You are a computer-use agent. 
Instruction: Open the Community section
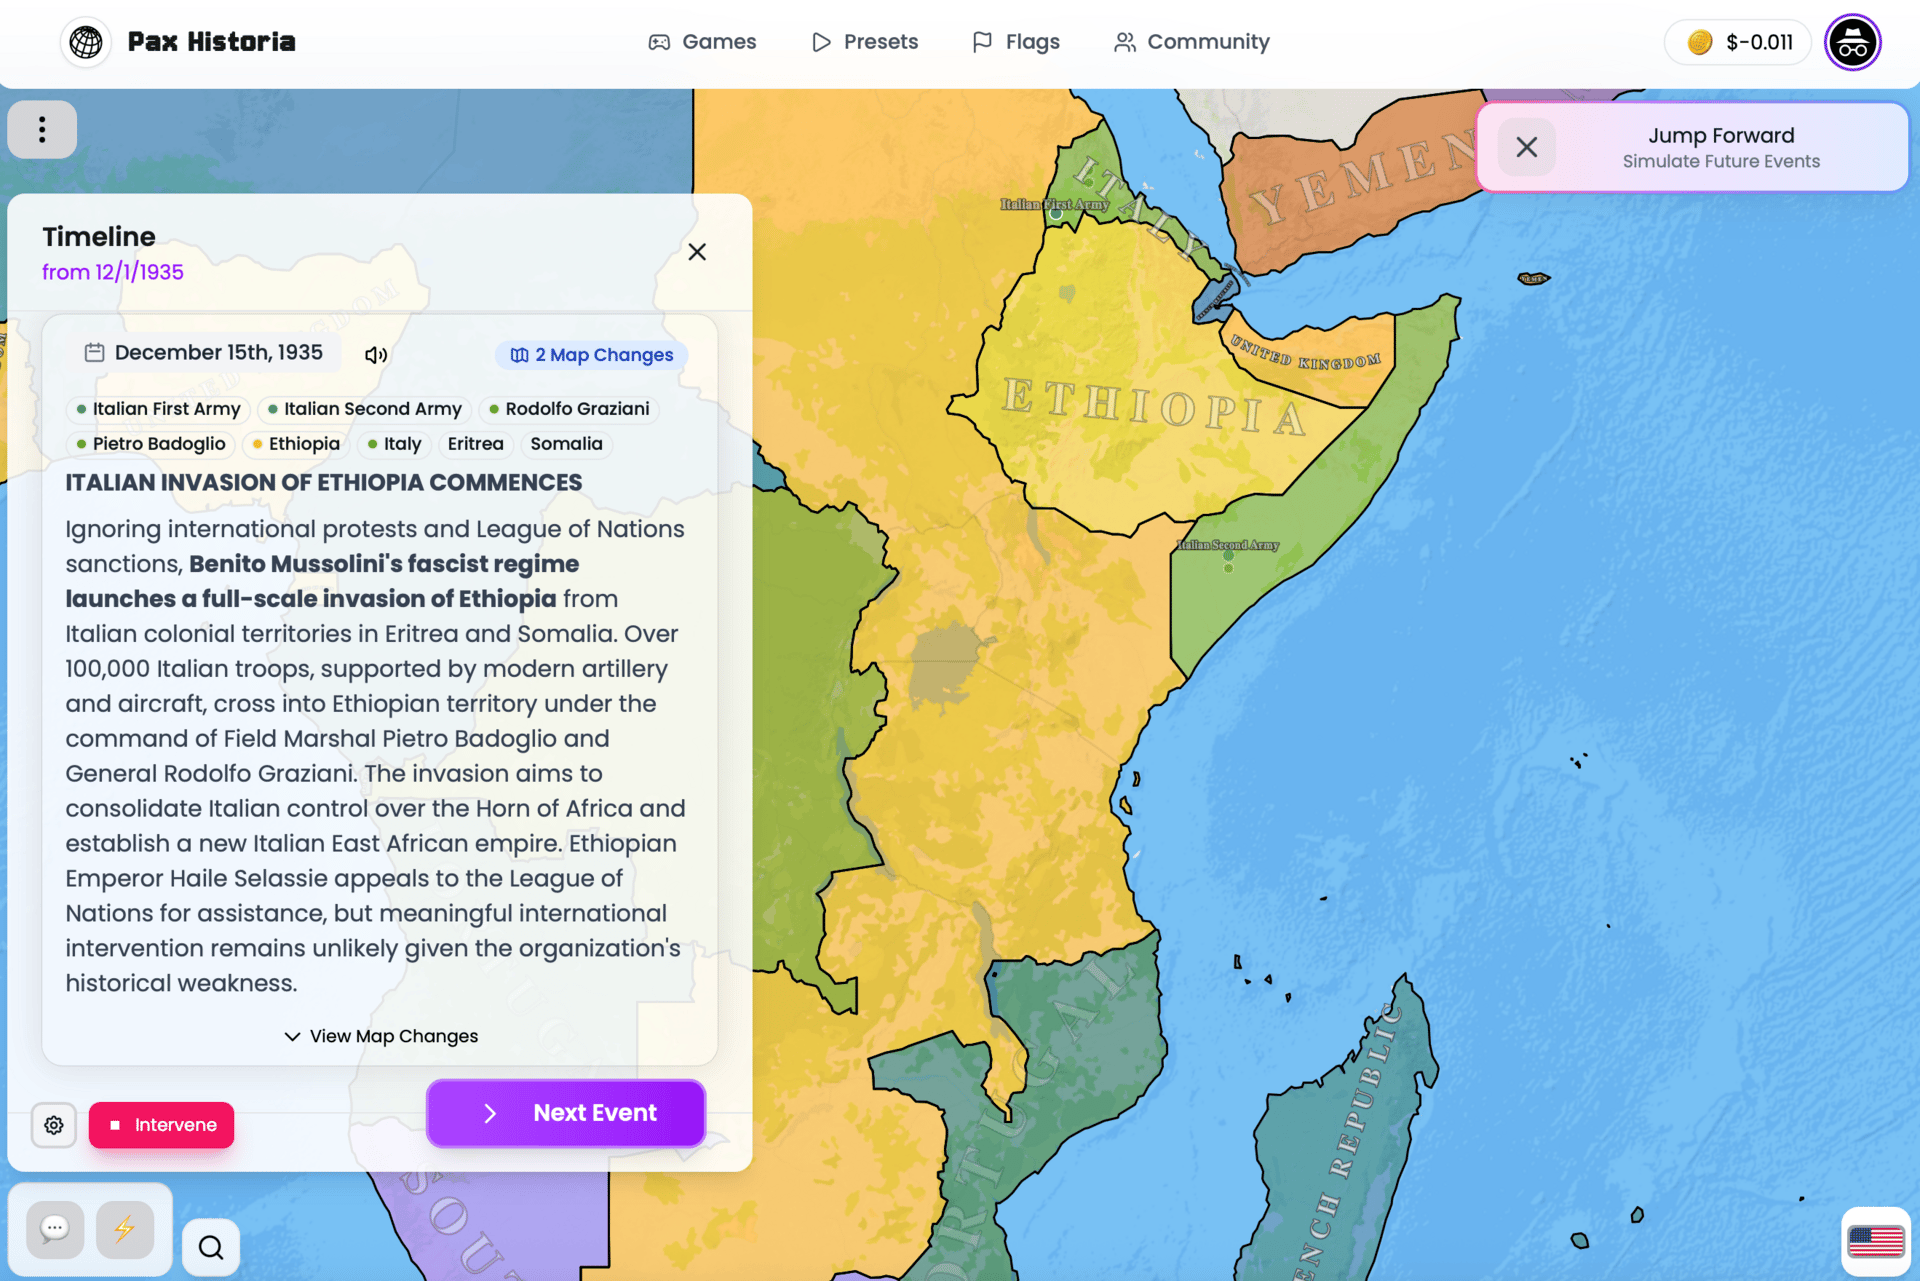click(1192, 42)
